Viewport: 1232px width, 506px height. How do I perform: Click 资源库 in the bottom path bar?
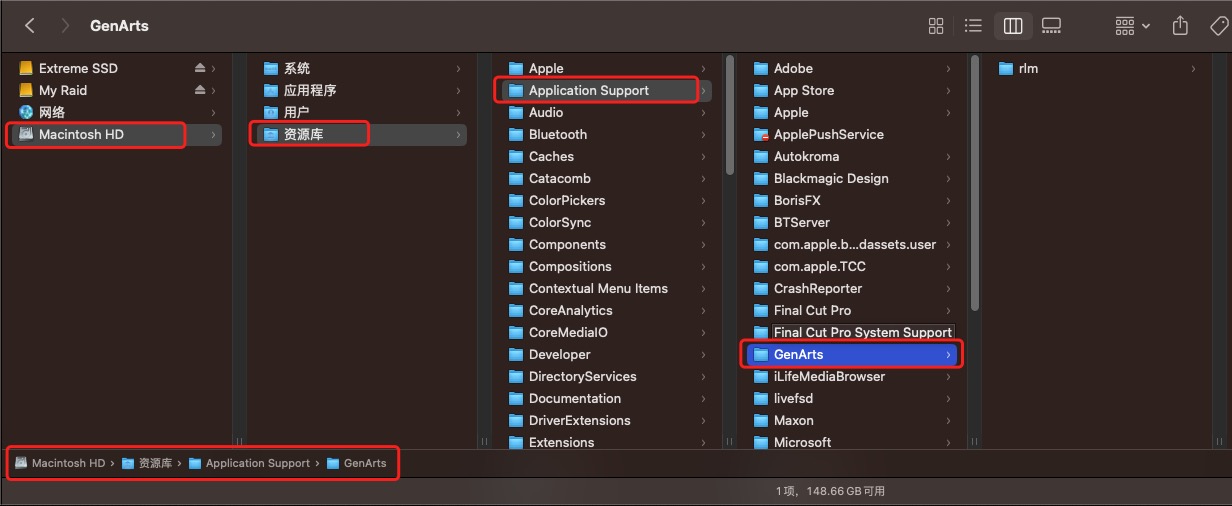[x=155, y=463]
